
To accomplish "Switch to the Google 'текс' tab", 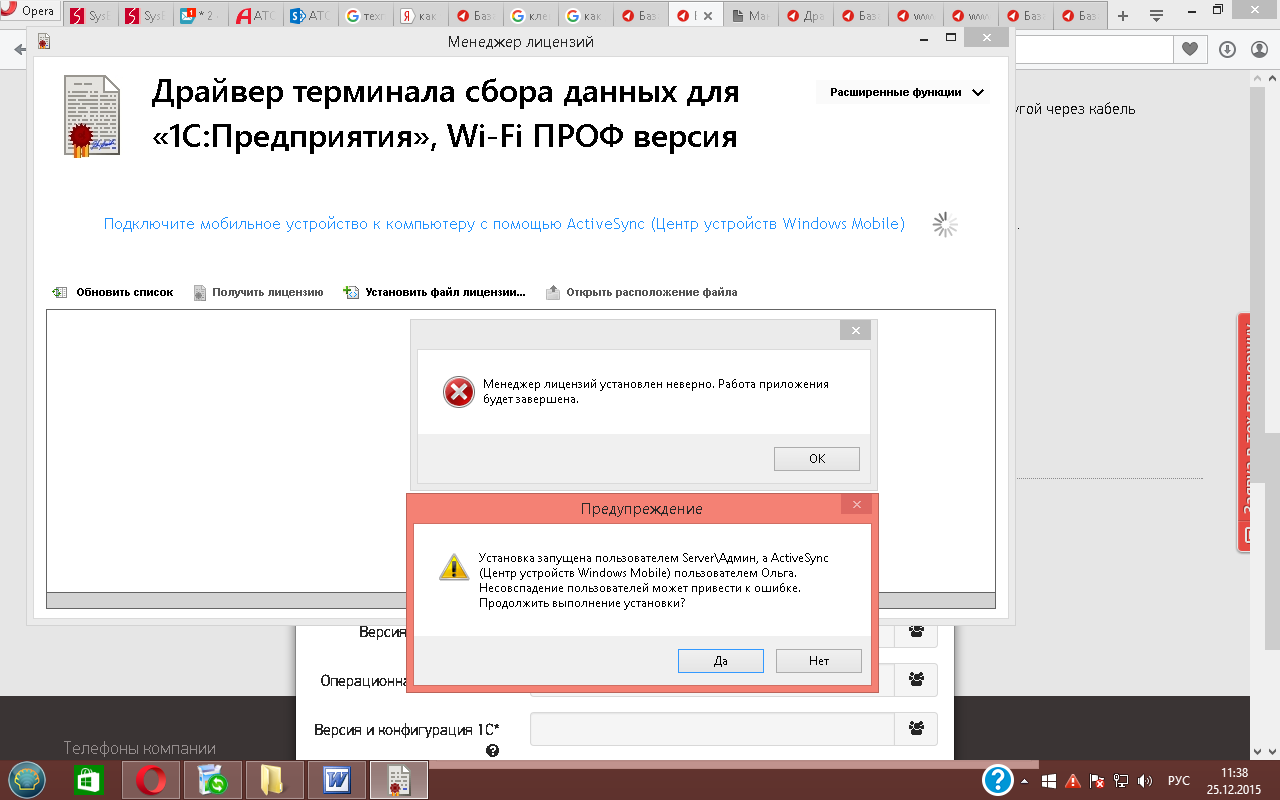I will [364, 17].
